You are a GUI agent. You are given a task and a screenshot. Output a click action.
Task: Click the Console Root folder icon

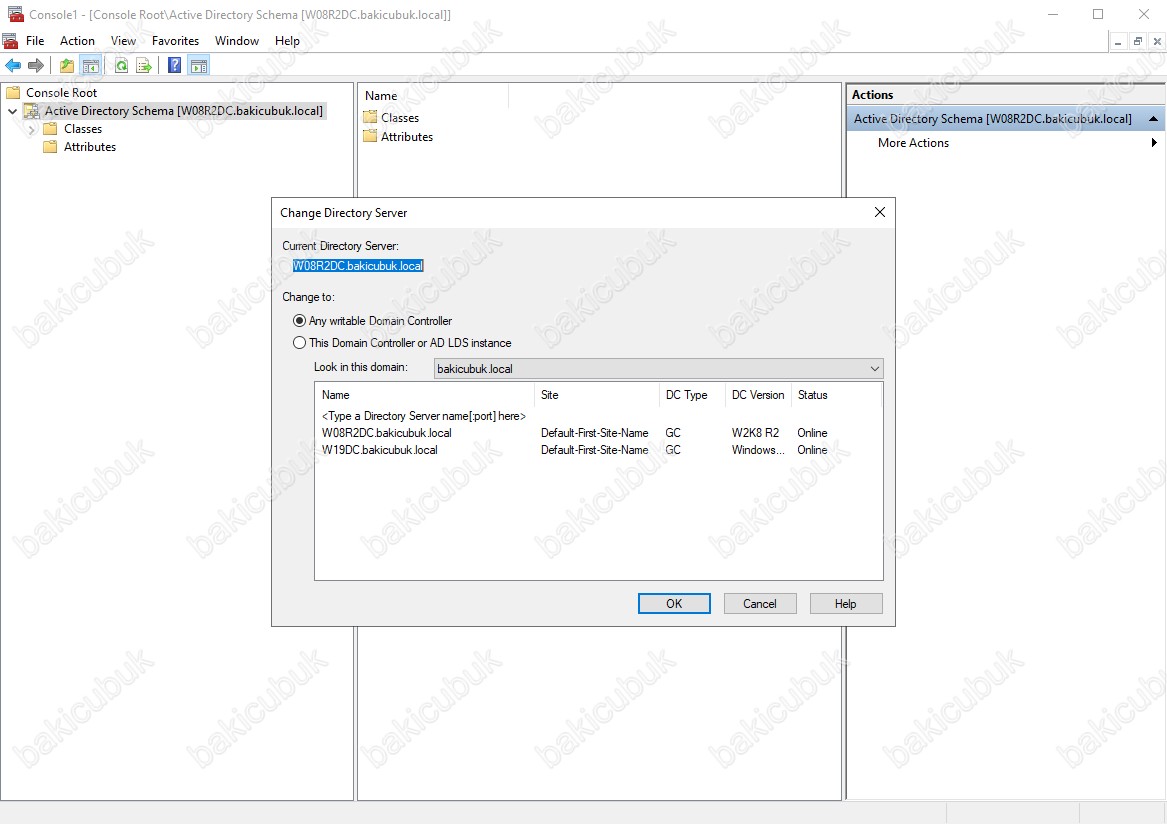click(13, 92)
